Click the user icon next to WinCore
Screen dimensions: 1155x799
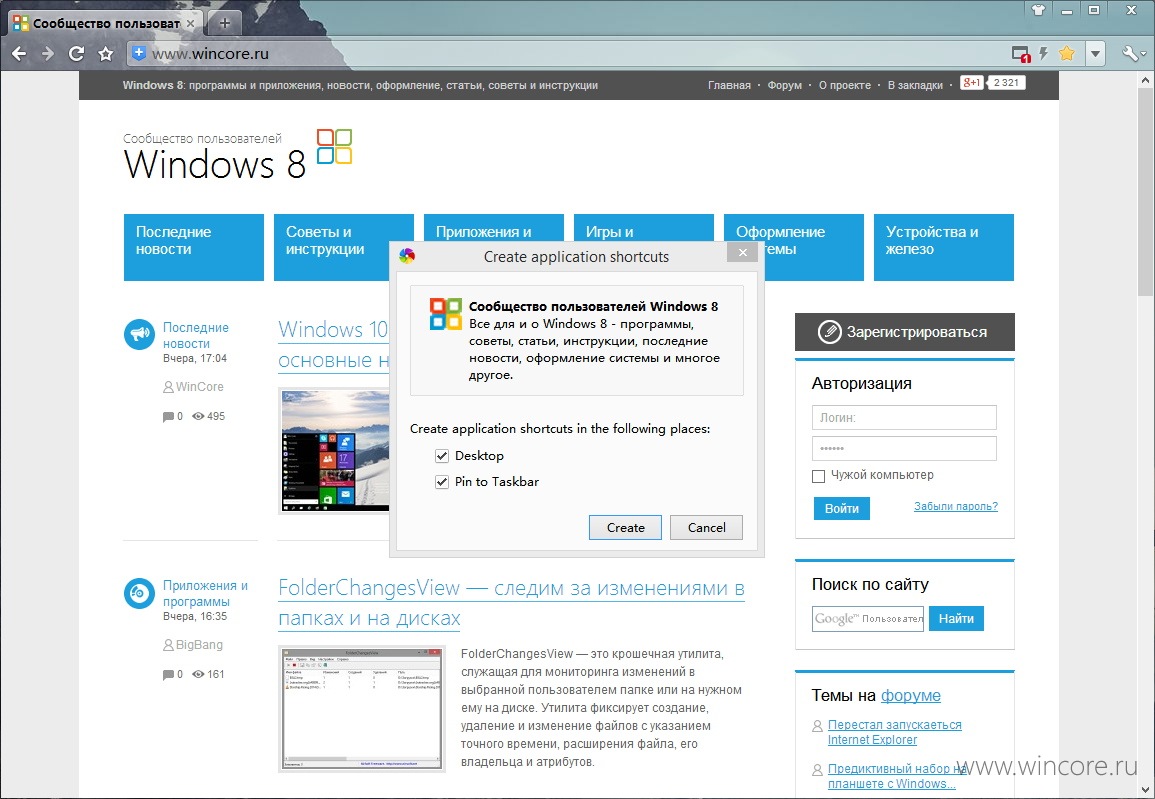click(x=168, y=387)
